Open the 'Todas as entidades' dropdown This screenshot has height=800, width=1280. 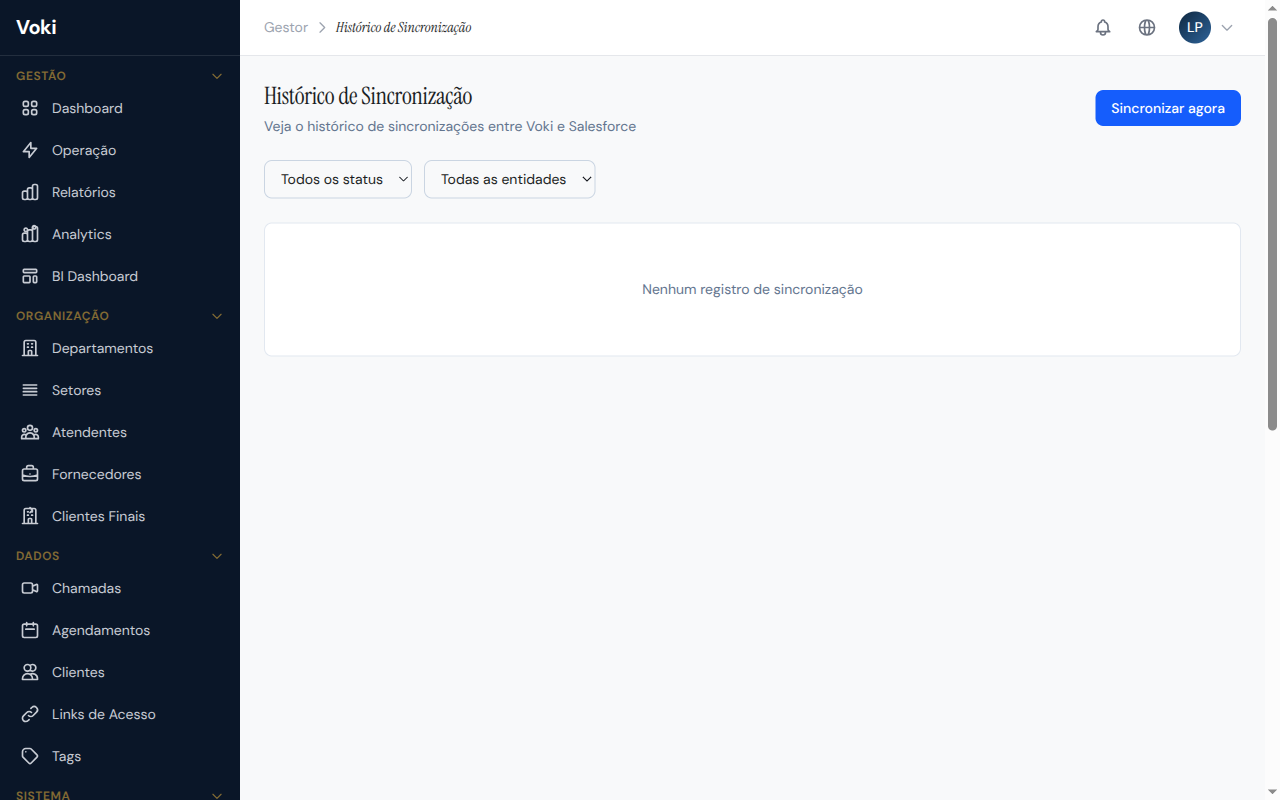point(510,179)
